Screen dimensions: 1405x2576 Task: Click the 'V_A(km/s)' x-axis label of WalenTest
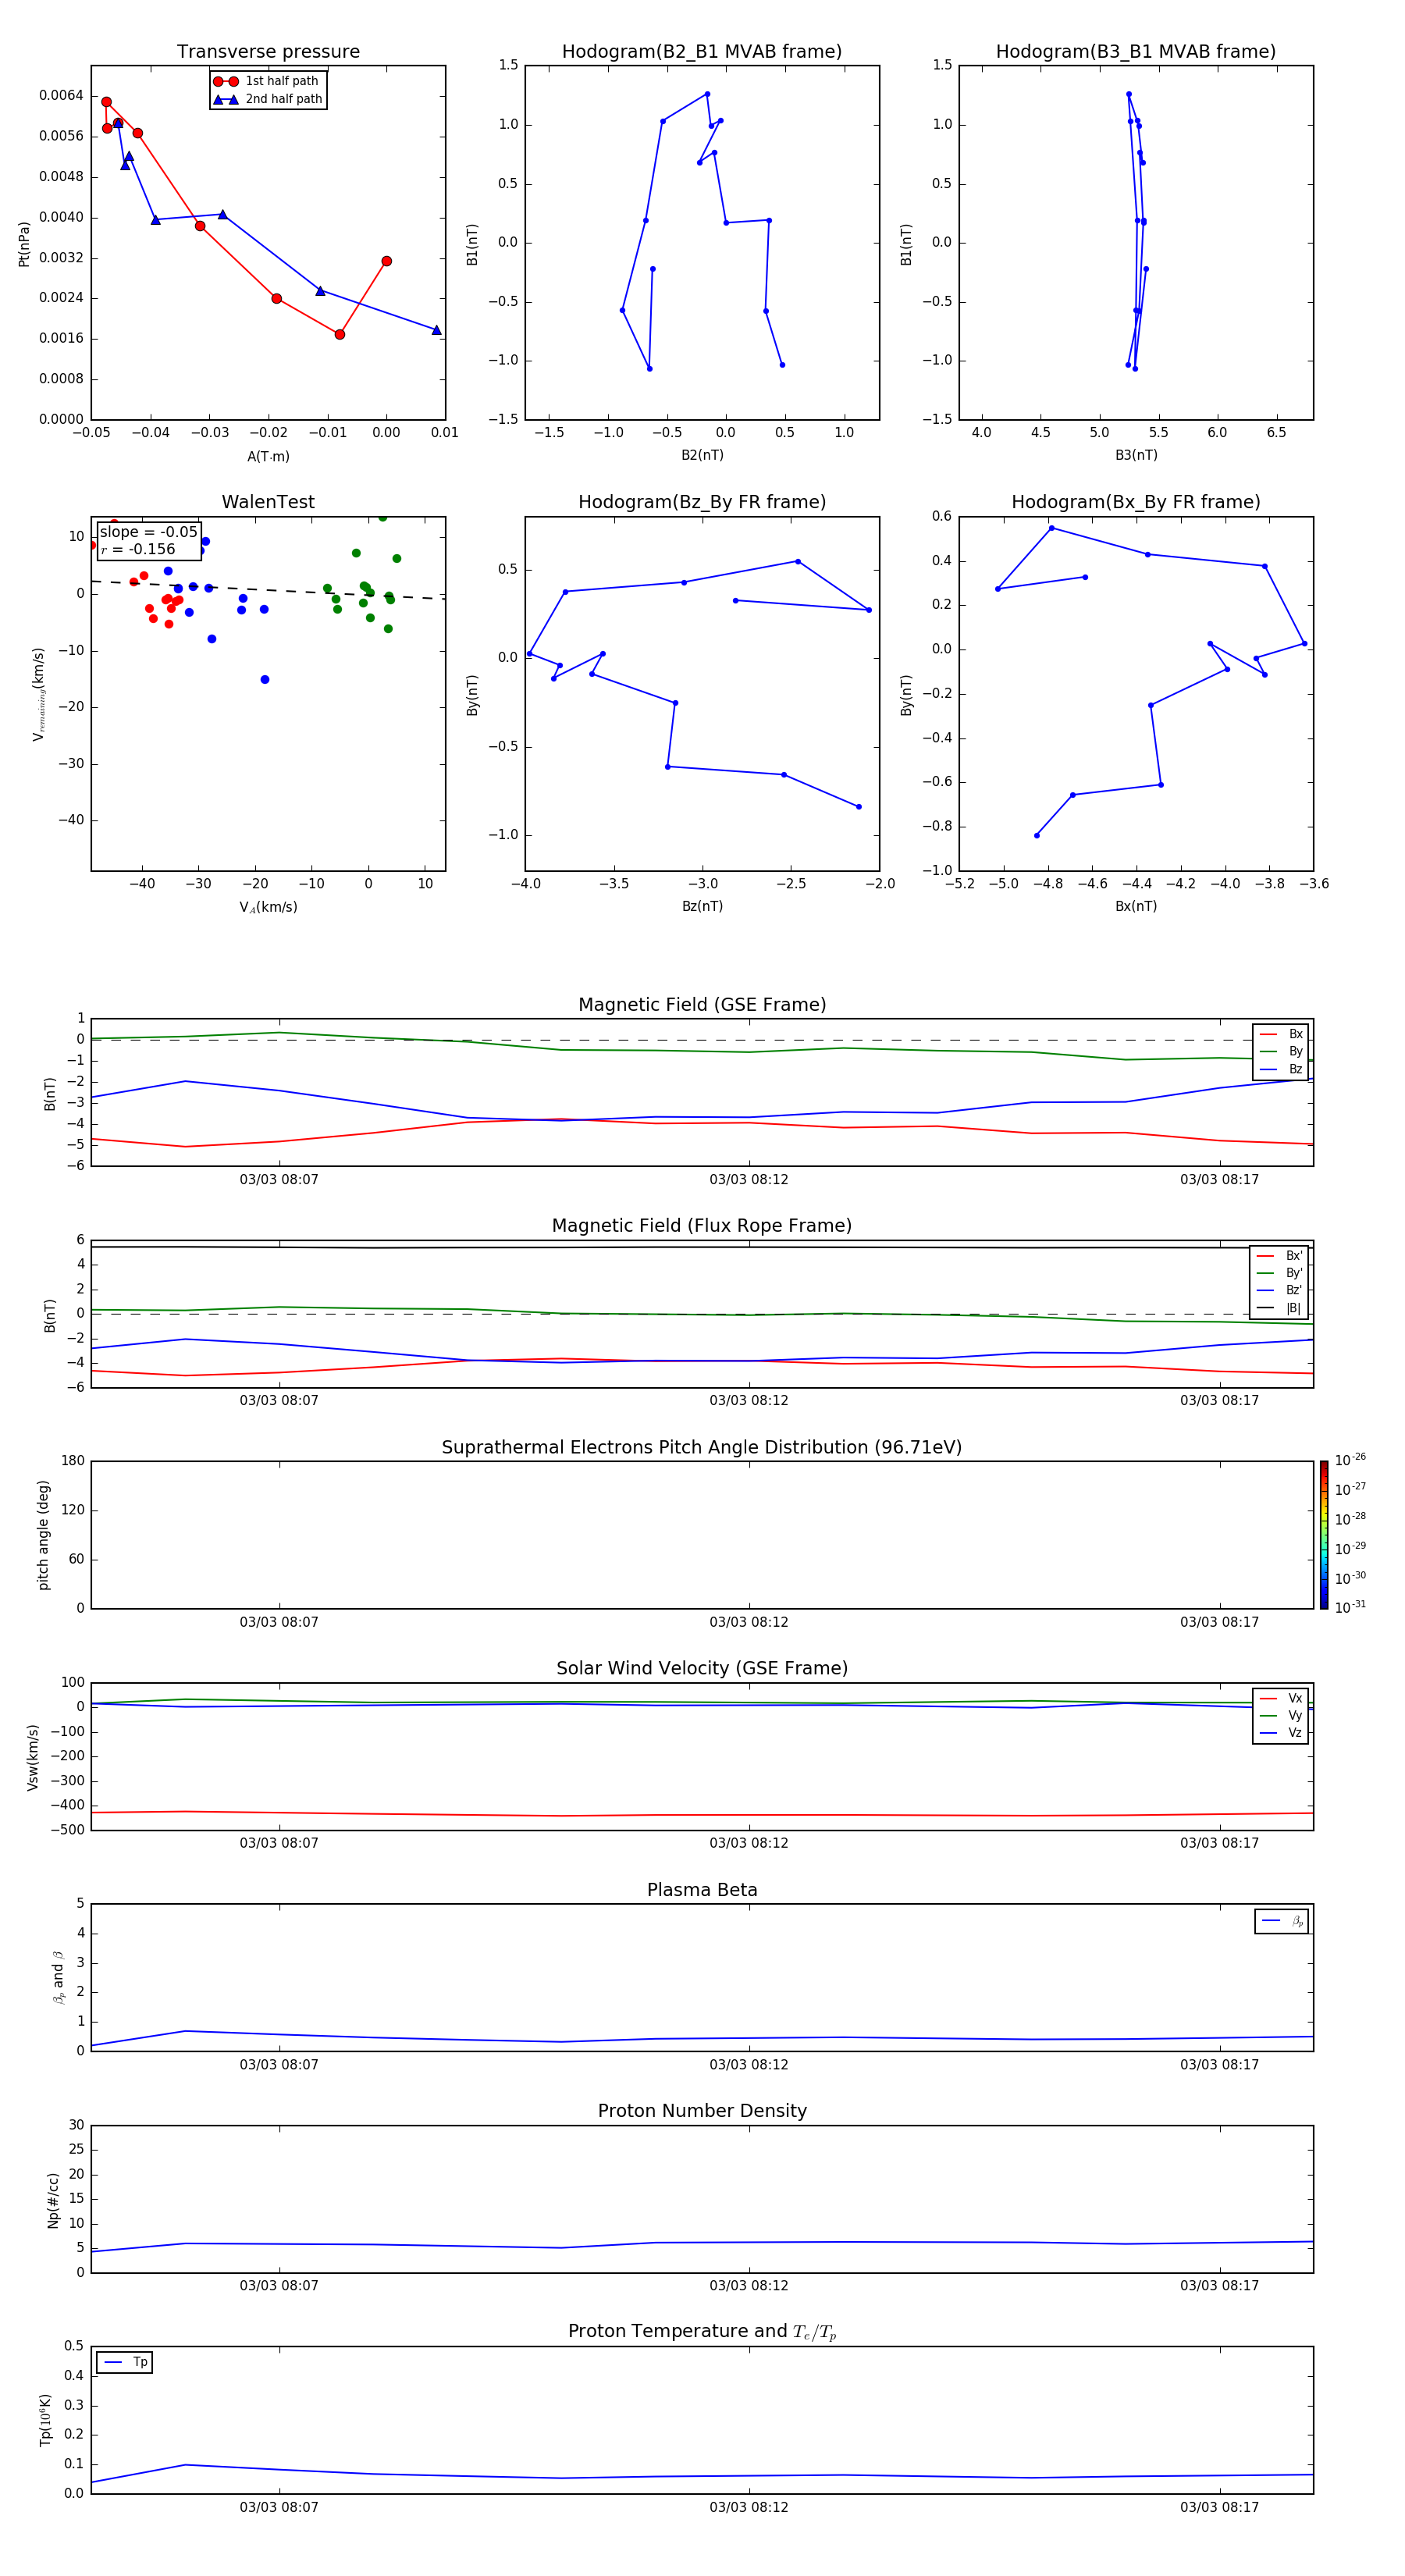coord(268,907)
